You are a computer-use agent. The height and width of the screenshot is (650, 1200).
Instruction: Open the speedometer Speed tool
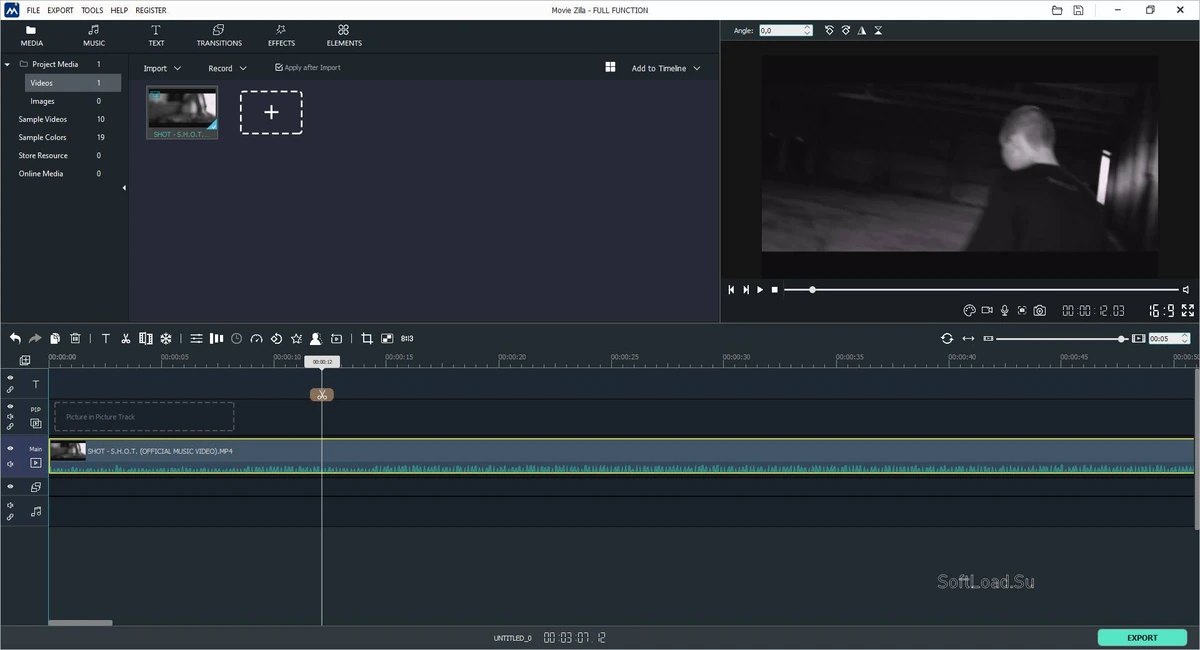click(x=256, y=338)
